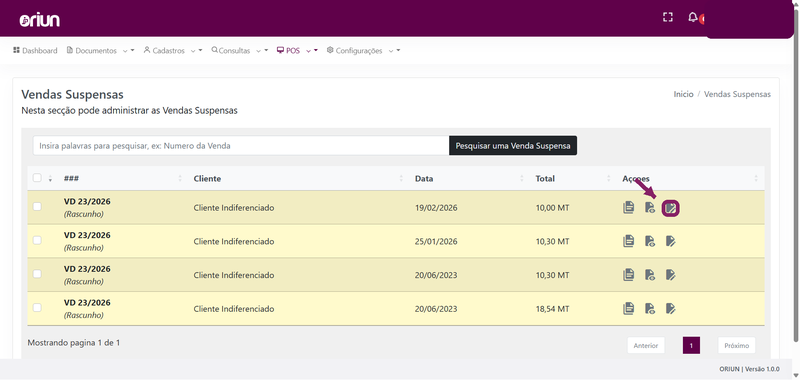800x380 pixels.
Task: Check the box for the 19/02/2026 sale
Action: [x=37, y=207]
